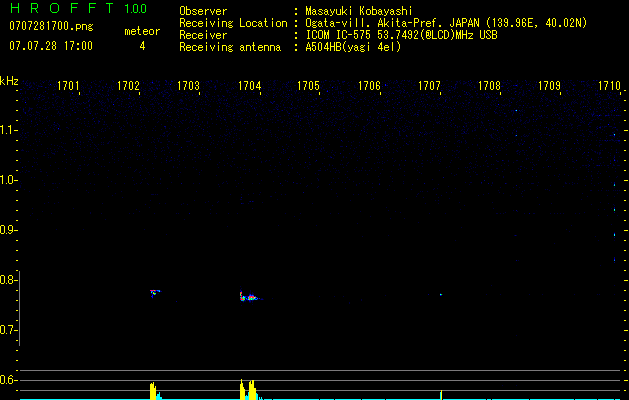Click the 1704 time axis label
This screenshot has width=629, height=400.
click(250, 85)
